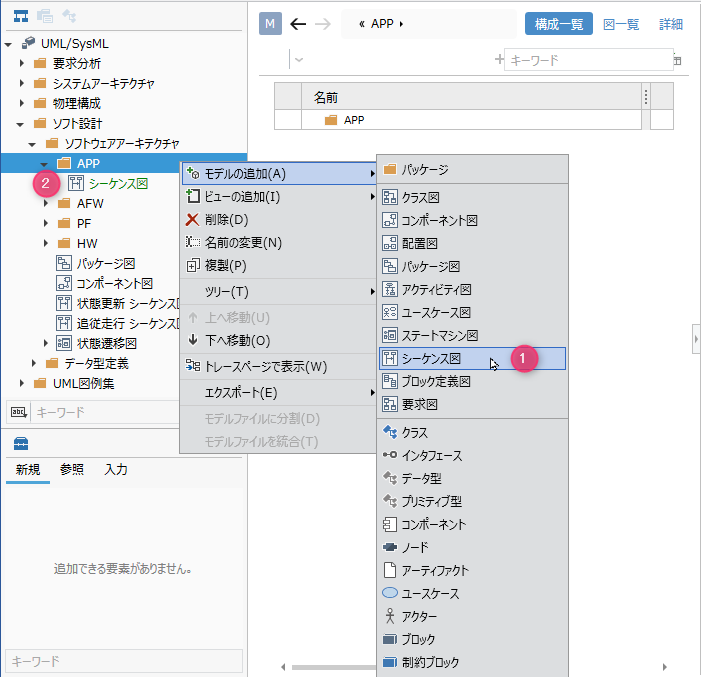Screen dimensions: 701x677
Task: Open the 詳細 view
Action: [x=671, y=24]
